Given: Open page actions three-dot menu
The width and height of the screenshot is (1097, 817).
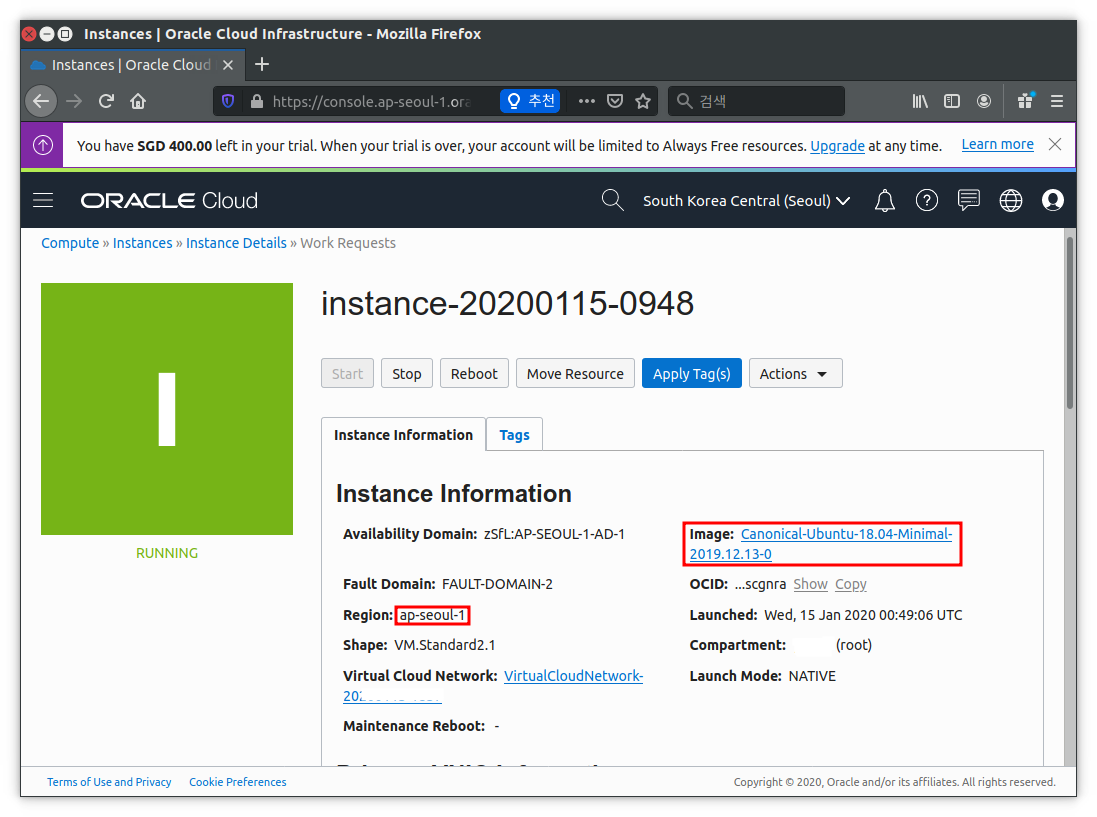Looking at the screenshot, I should point(587,101).
